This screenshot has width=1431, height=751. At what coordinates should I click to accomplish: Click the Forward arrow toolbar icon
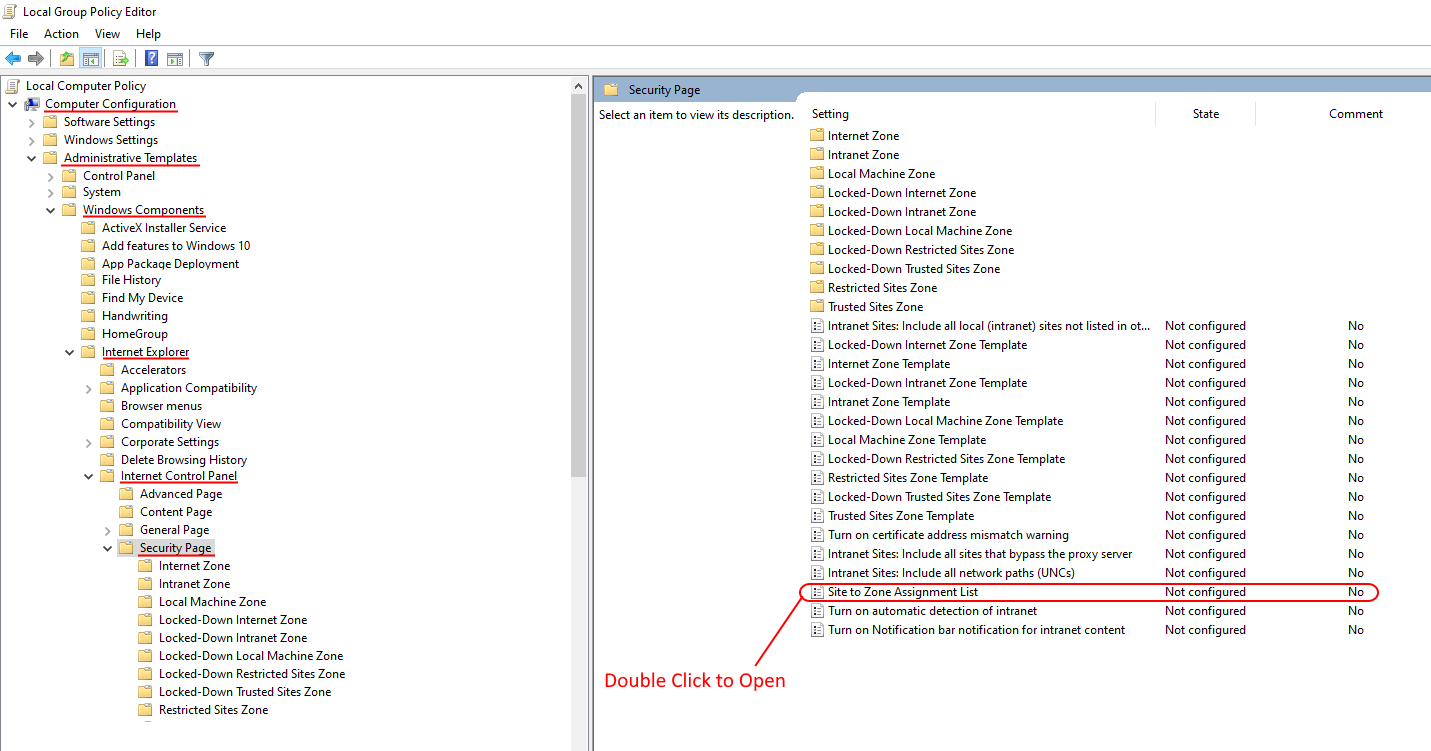(x=36, y=59)
